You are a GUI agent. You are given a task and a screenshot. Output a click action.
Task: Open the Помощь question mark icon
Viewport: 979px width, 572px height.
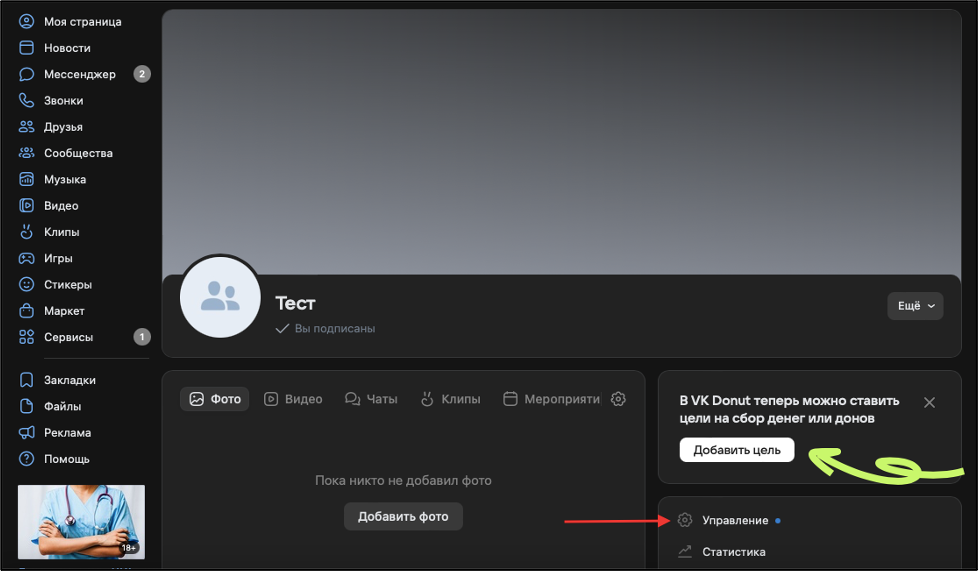point(26,459)
